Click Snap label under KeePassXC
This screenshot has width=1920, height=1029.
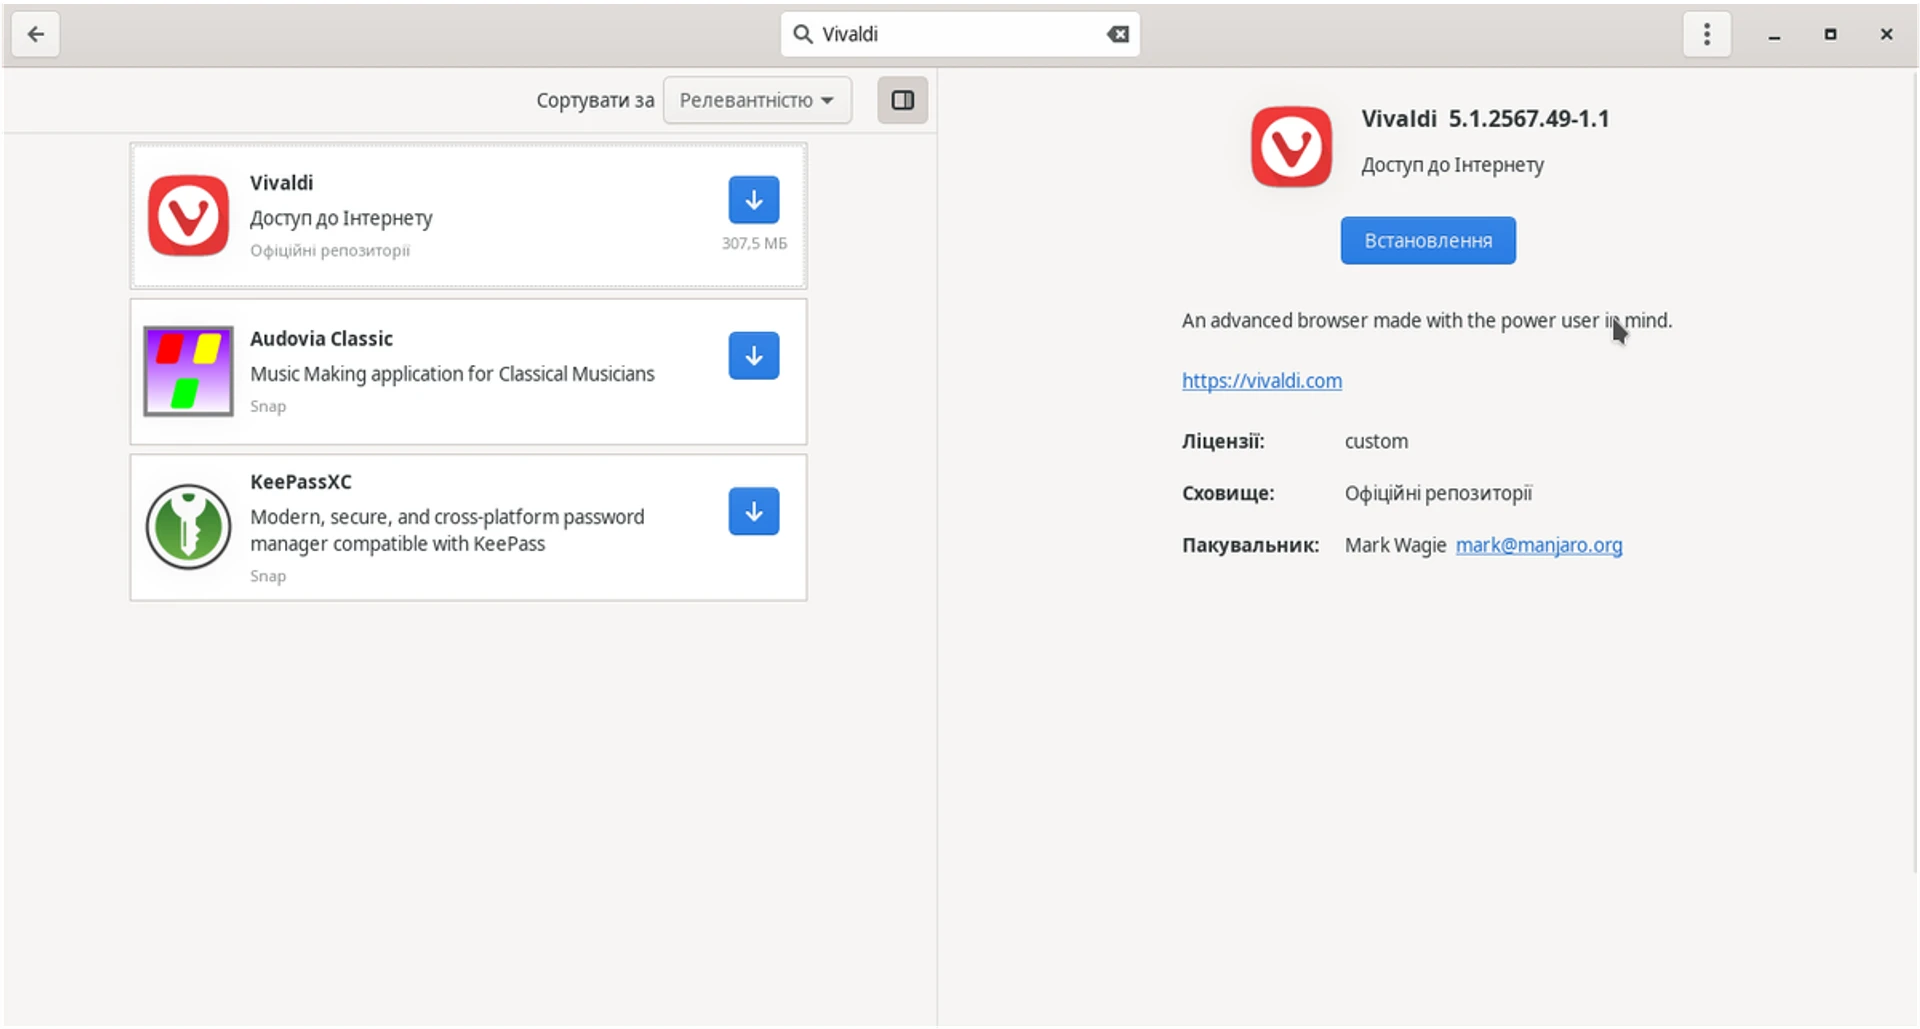(268, 576)
